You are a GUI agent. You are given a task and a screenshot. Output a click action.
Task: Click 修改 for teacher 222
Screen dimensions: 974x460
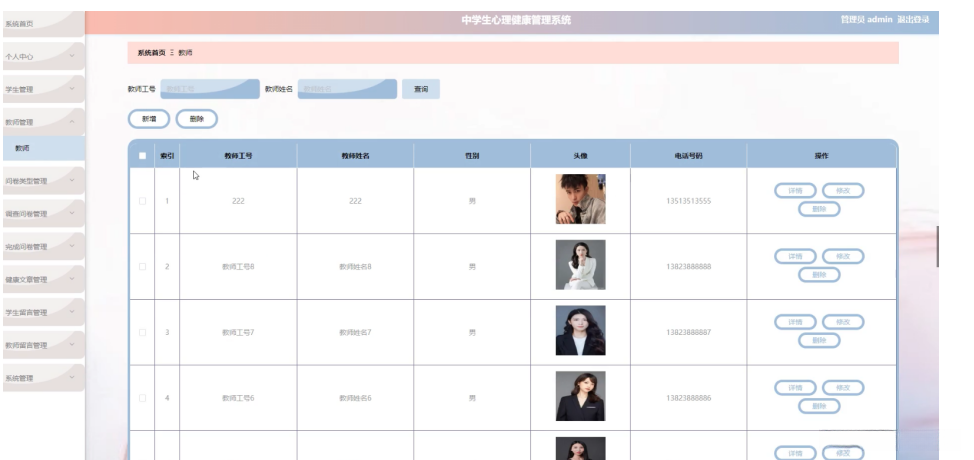(x=843, y=191)
